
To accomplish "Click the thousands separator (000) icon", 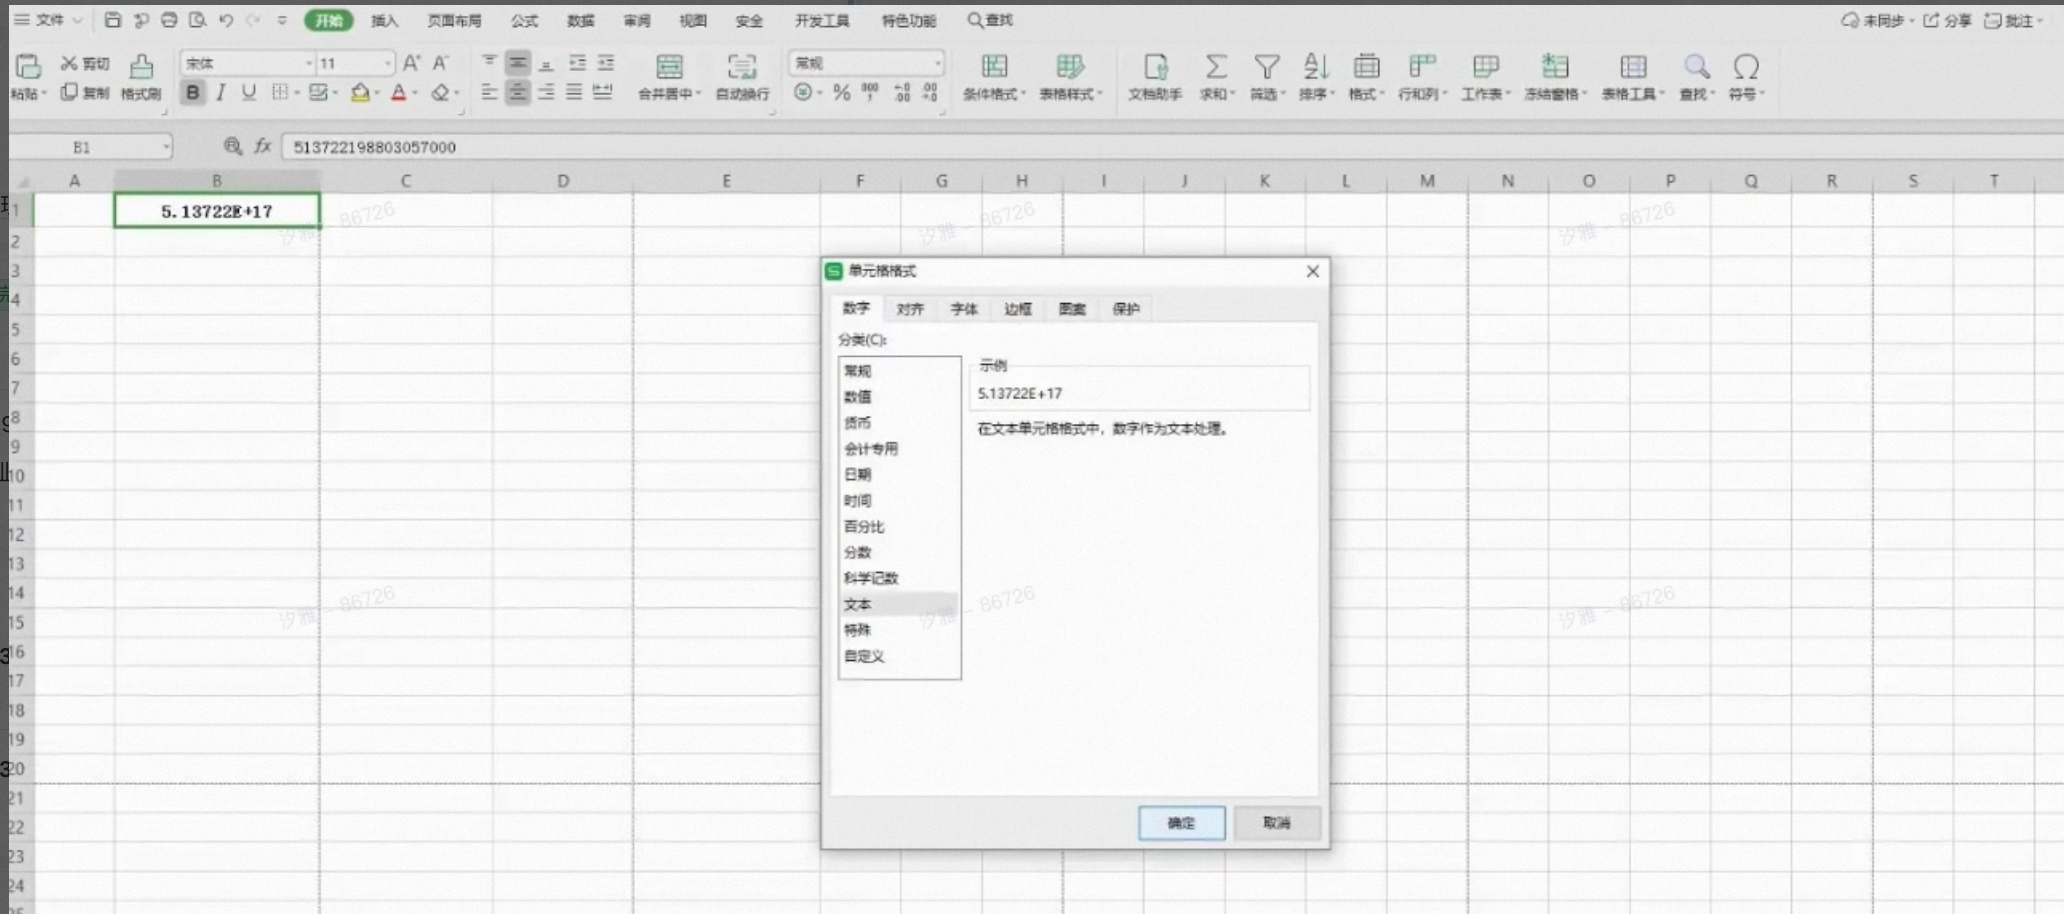I will pyautogui.click(x=870, y=92).
